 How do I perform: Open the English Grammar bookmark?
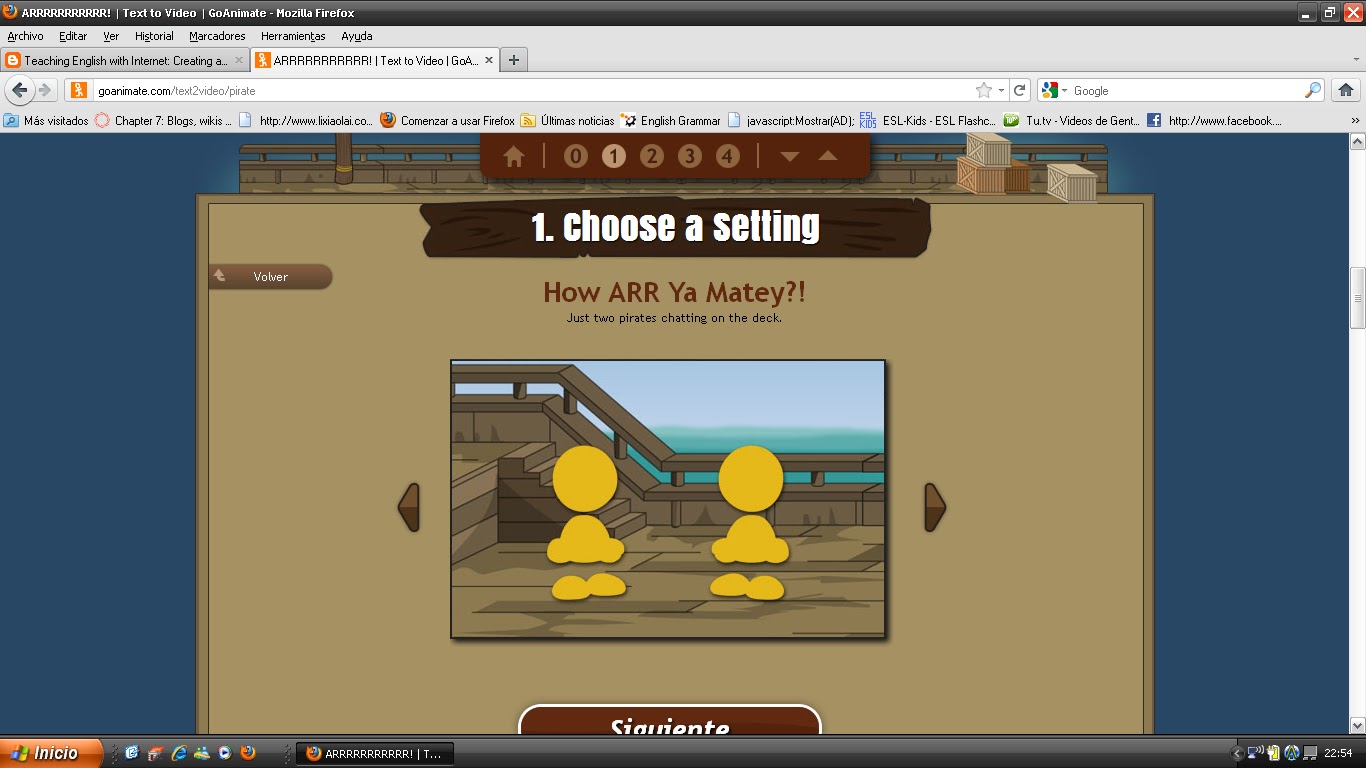(x=670, y=120)
